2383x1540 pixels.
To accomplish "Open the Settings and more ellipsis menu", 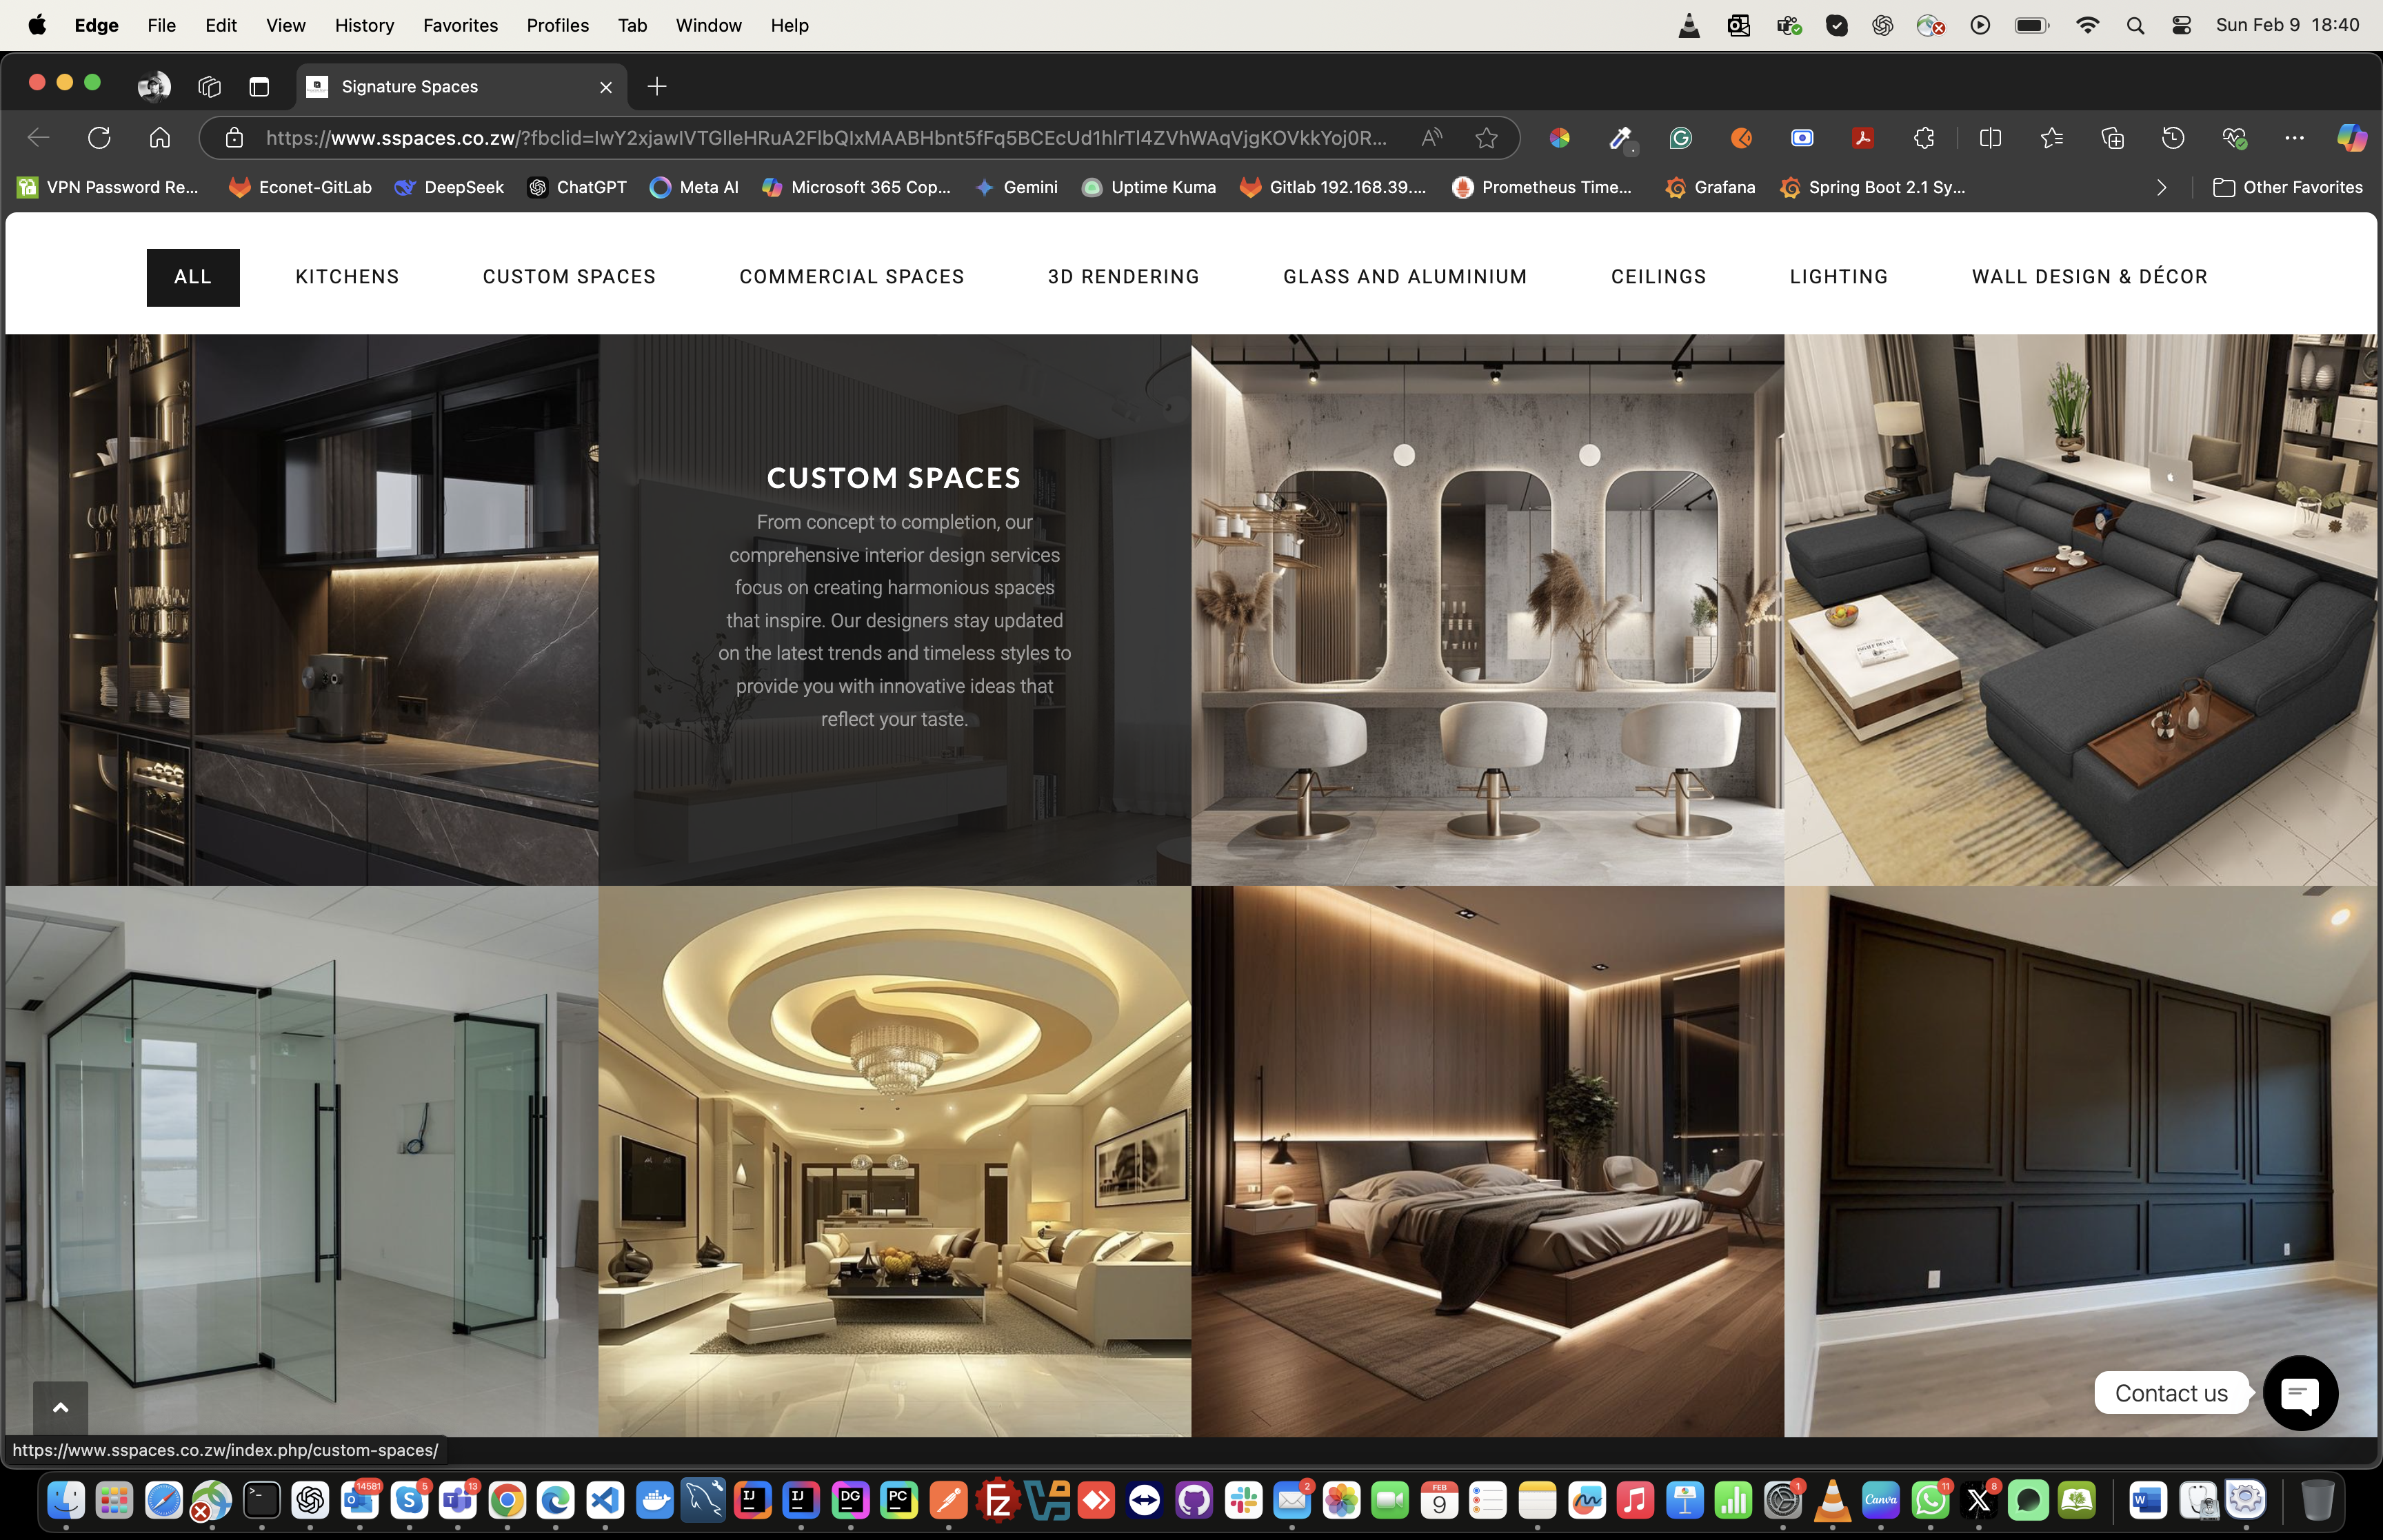I will 2294,138.
